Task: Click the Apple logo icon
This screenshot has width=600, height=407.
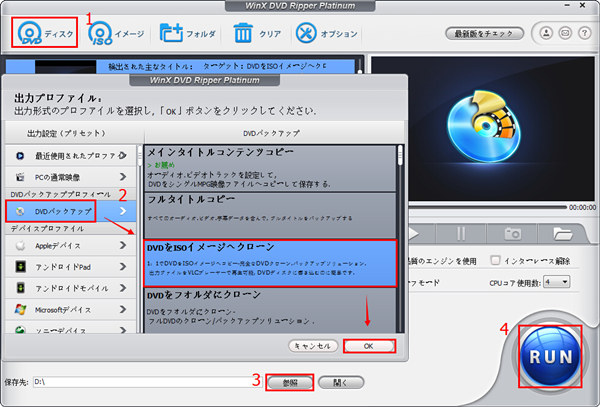Action: coord(20,245)
